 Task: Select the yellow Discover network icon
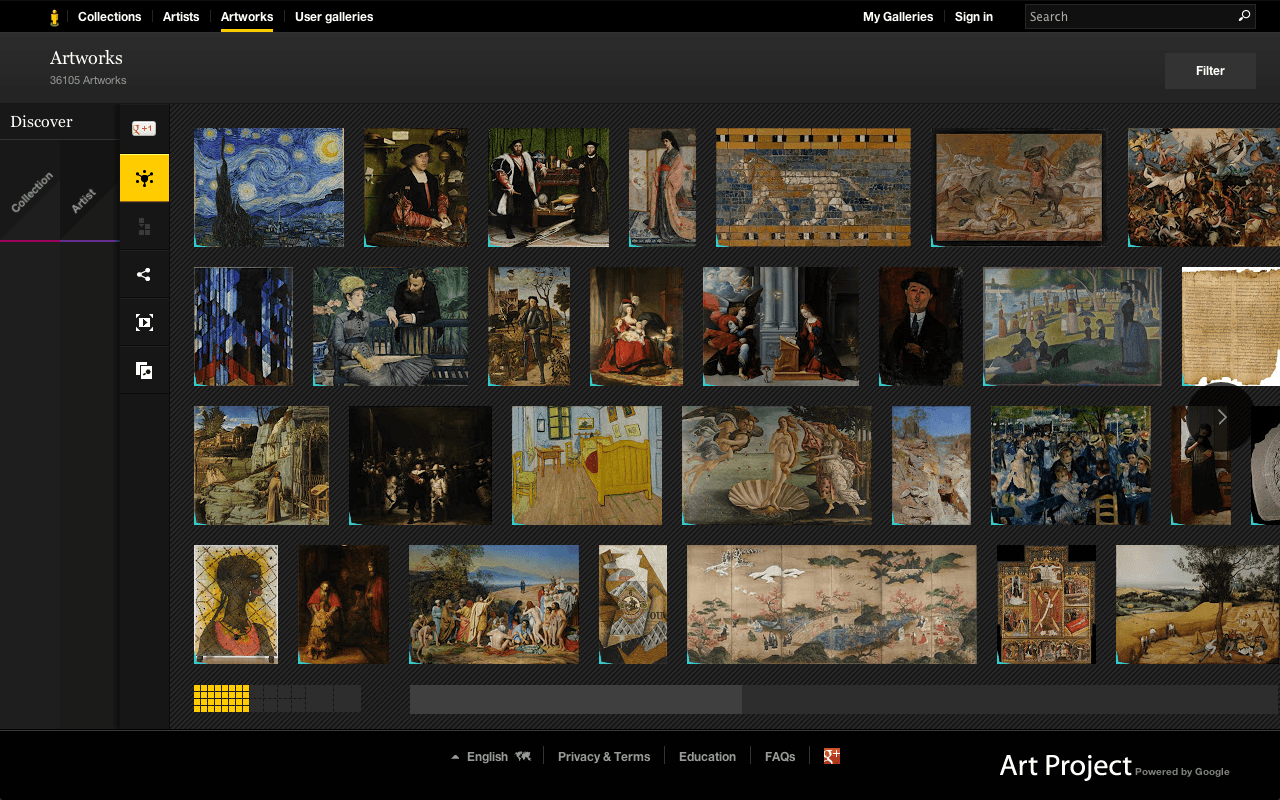pos(144,178)
